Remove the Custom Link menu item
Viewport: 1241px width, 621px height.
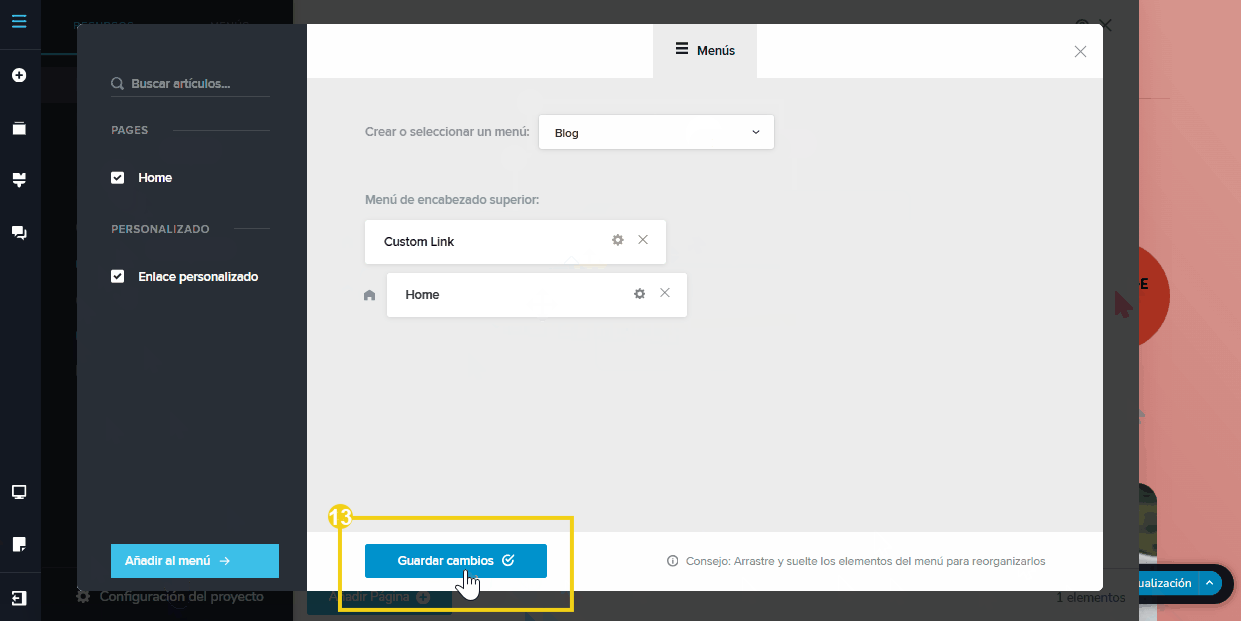pyautogui.click(x=643, y=240)
